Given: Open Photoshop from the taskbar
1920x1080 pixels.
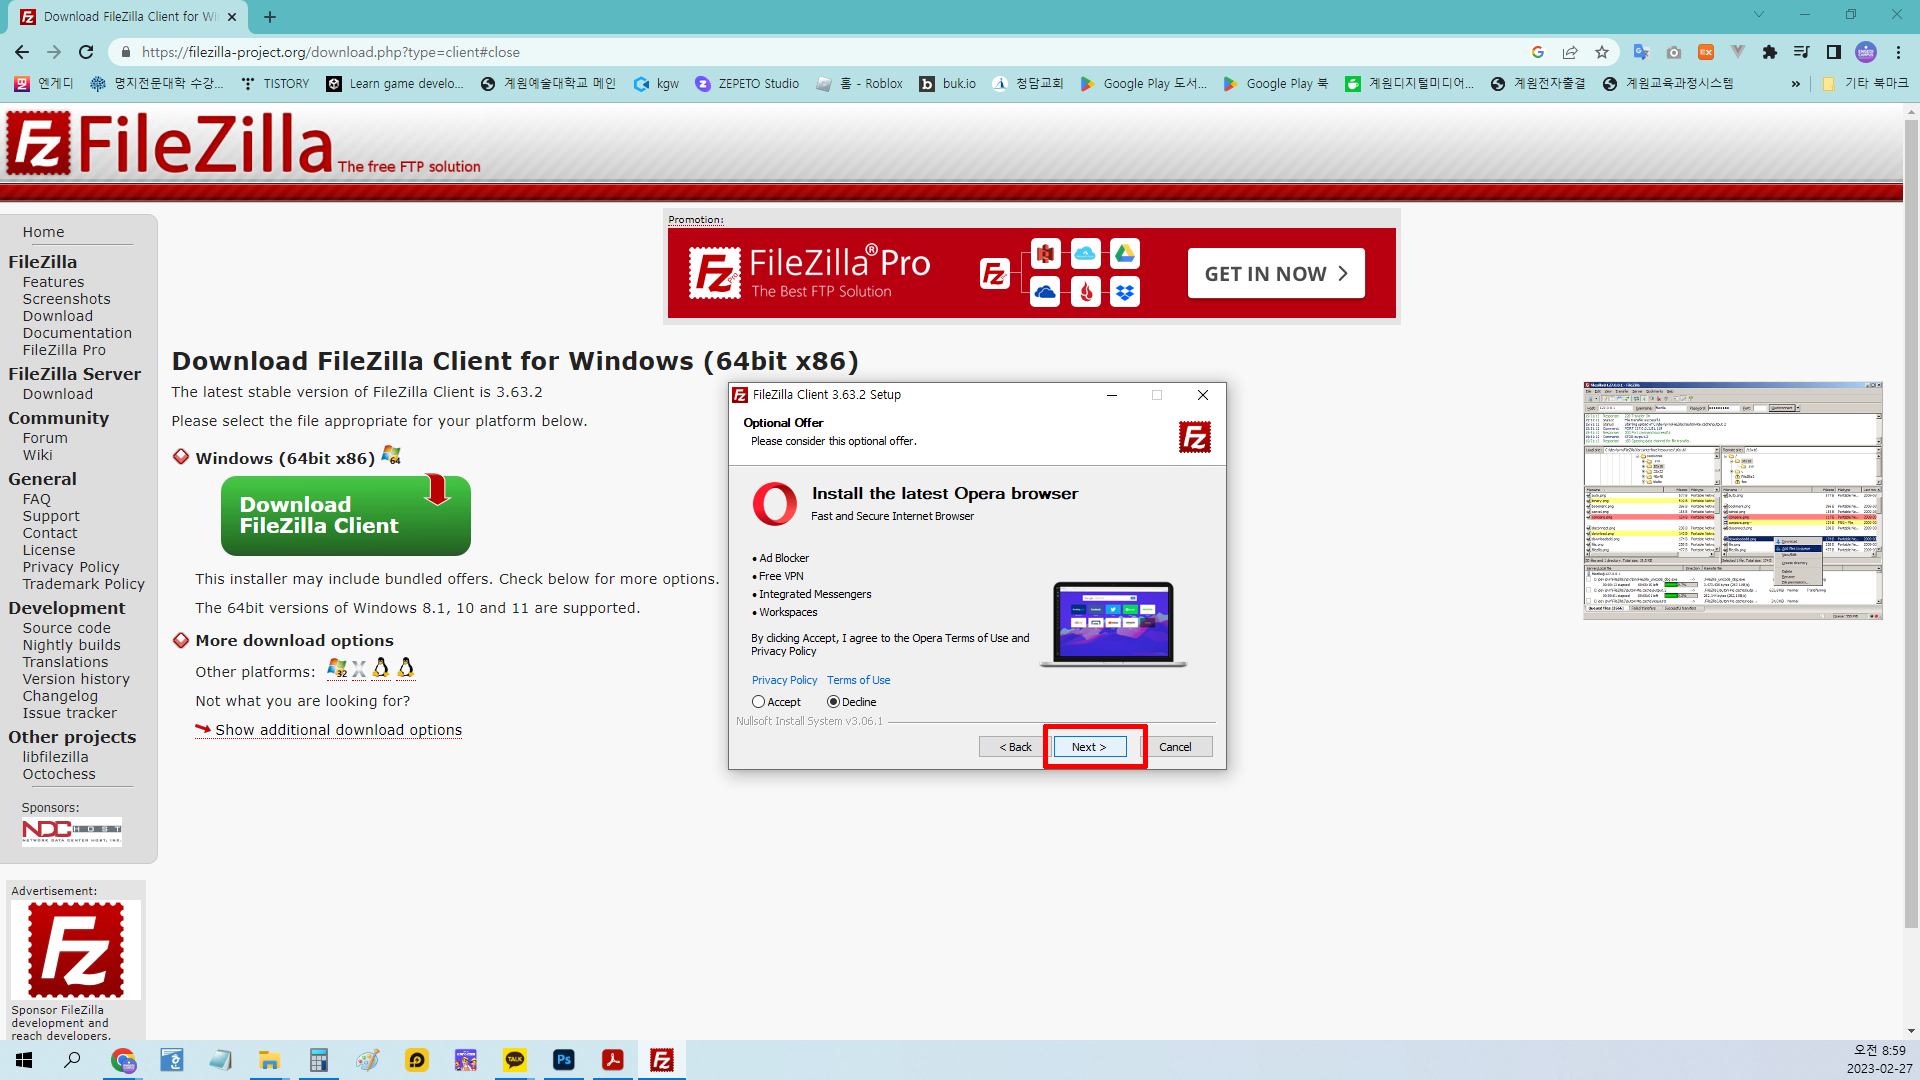Looking at the screenshot, I should (564, 1060).
